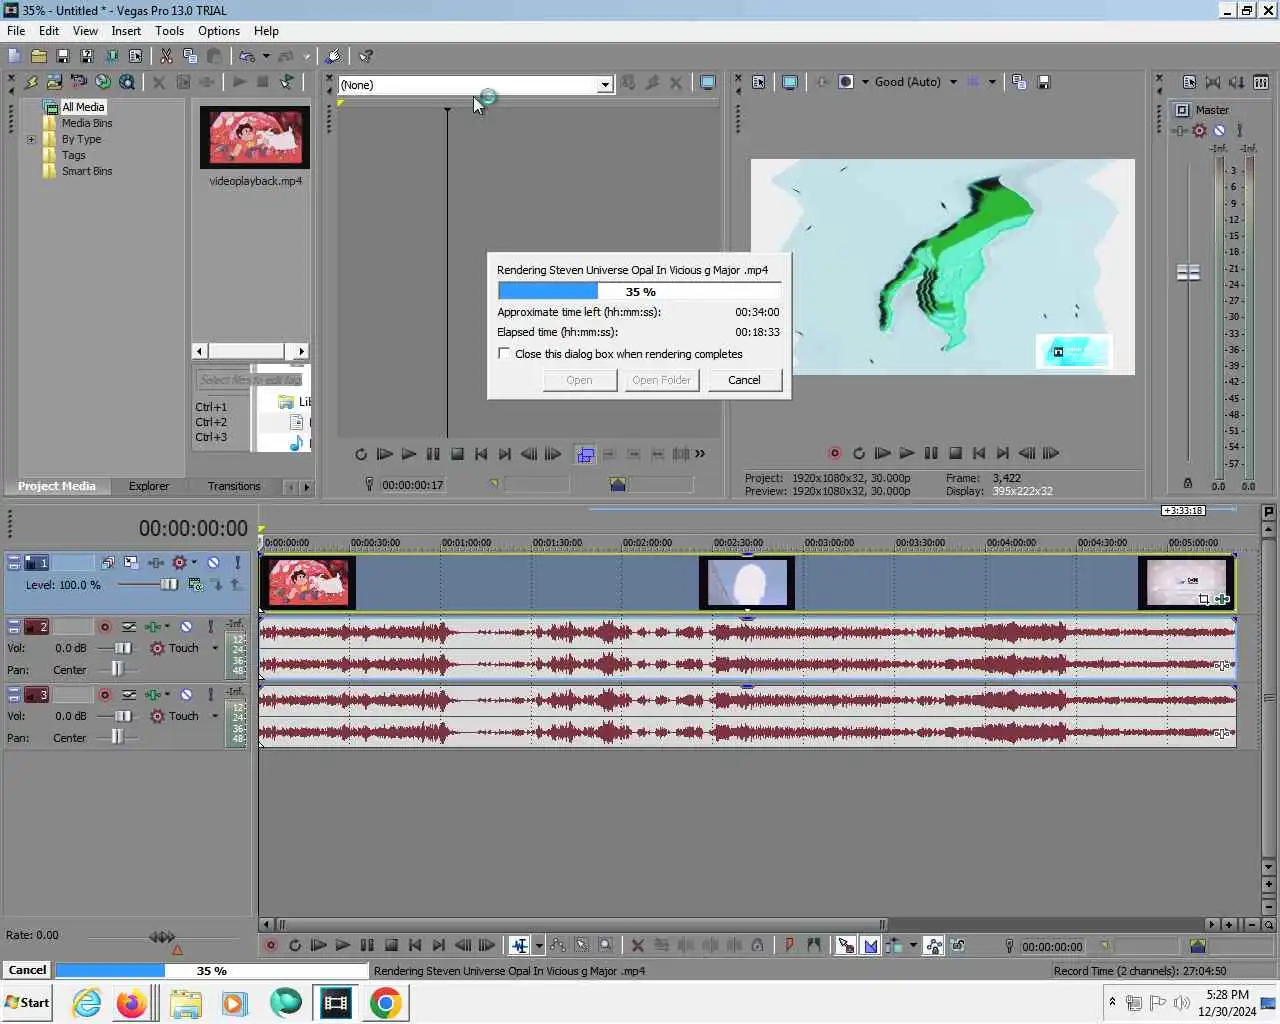
Task: Toggle Solo on audio track 2
Action: point(210,627)
